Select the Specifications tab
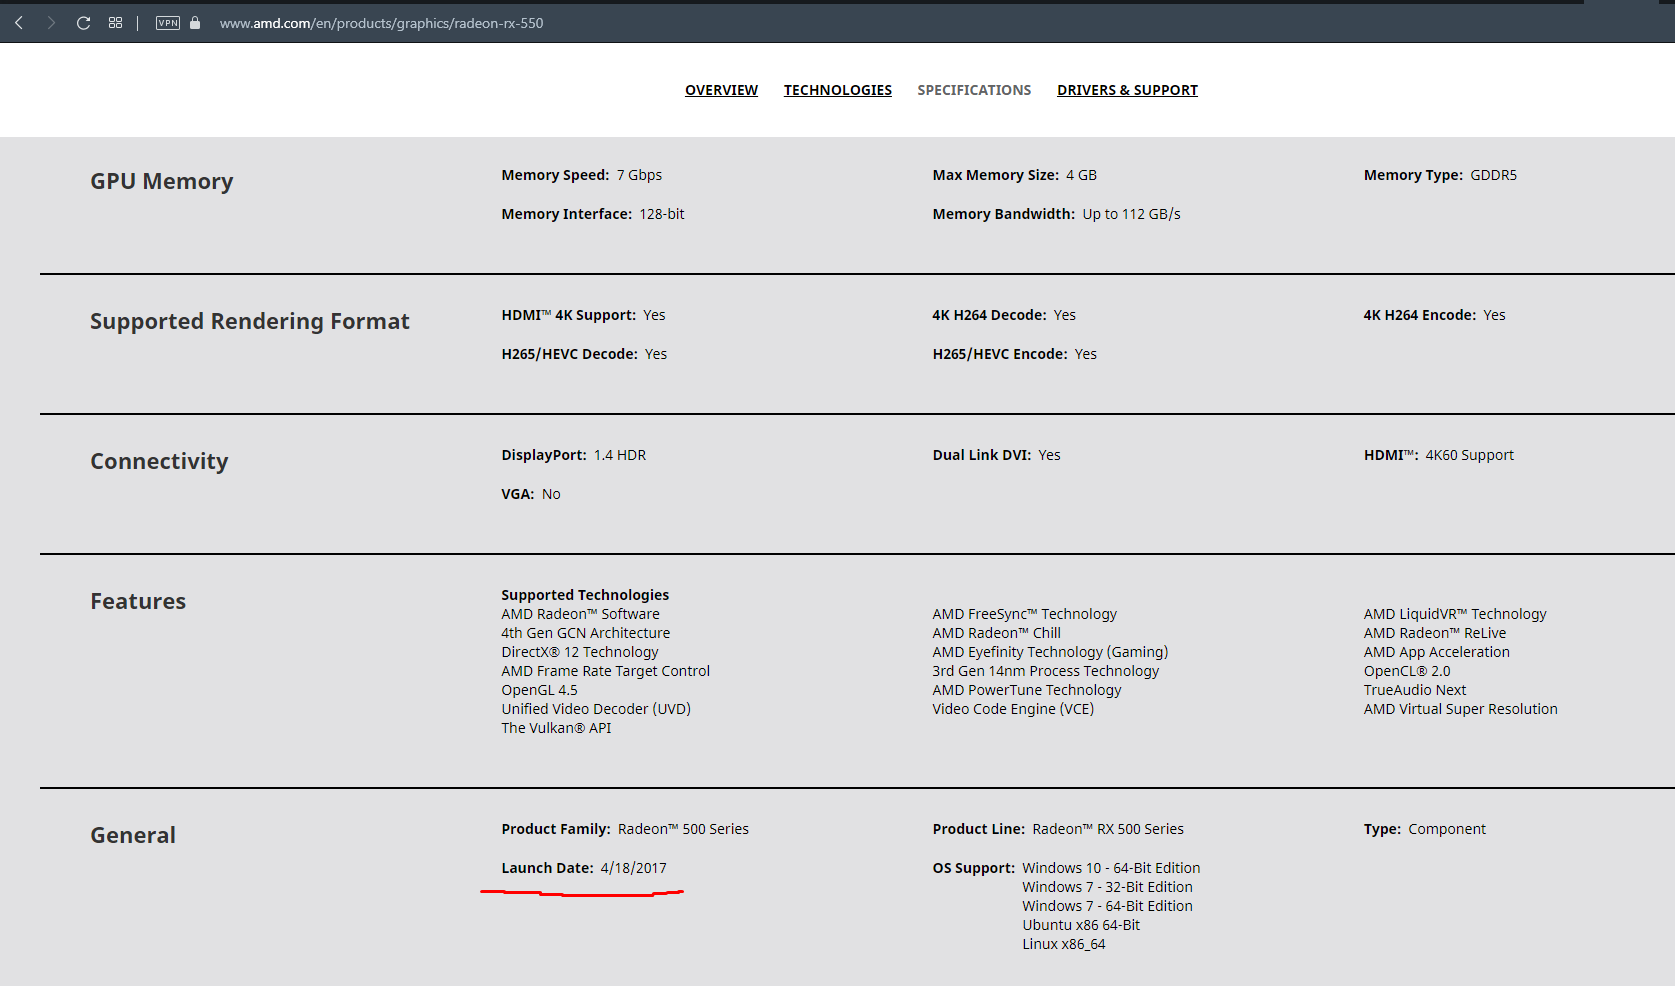Screen dimensions: 1675x986 [x=974, y=90]
